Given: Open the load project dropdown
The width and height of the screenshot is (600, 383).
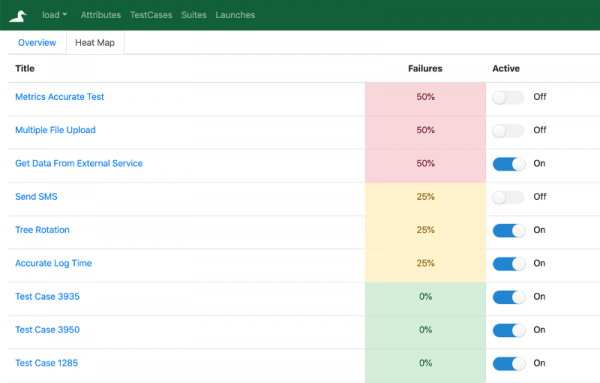Looking at the screenshot, I should 54,15.
